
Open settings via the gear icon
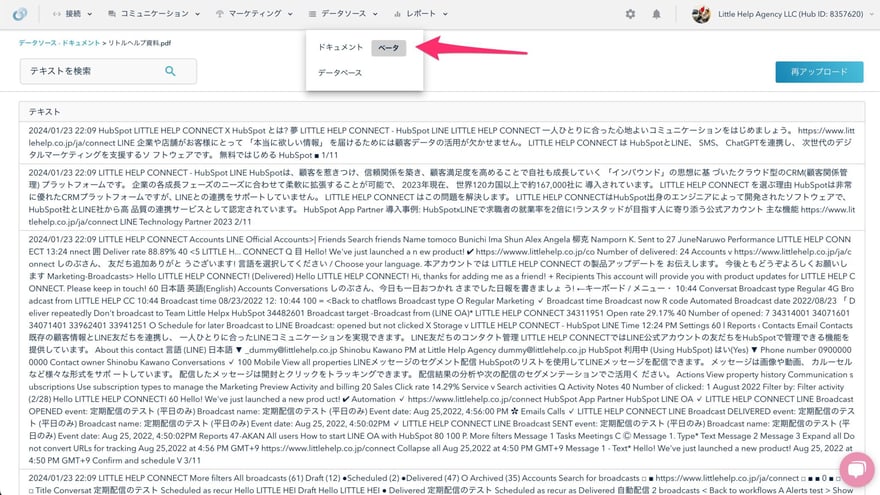(x=630, y=14)
